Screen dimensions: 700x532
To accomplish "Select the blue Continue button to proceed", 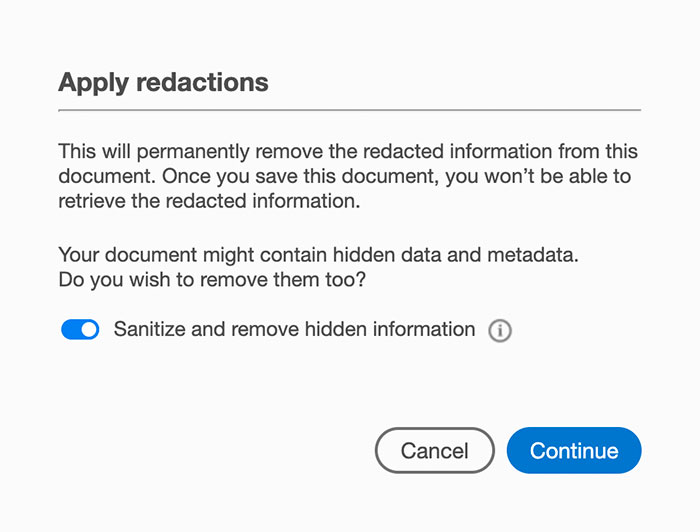I will click(x=574, y=450).
